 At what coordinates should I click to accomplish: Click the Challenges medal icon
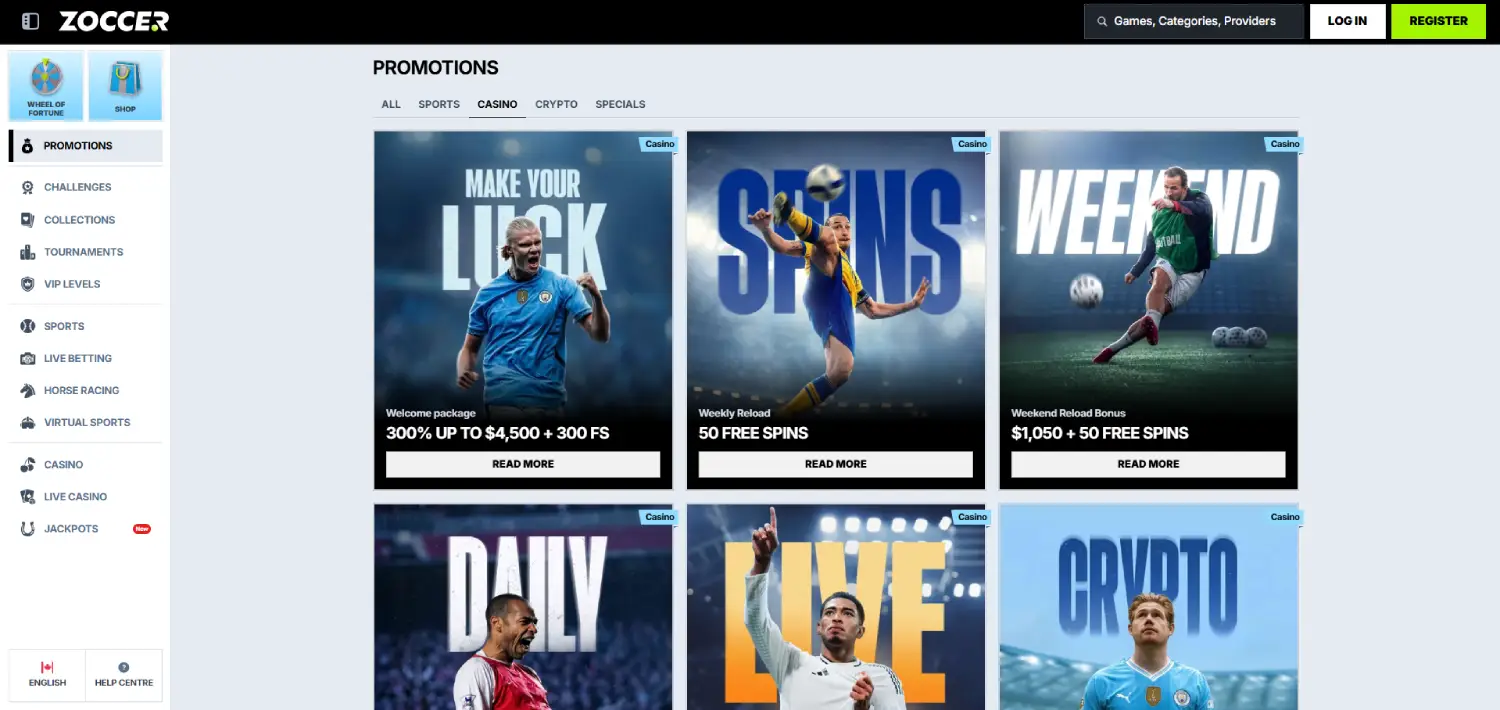pos(27,187)
